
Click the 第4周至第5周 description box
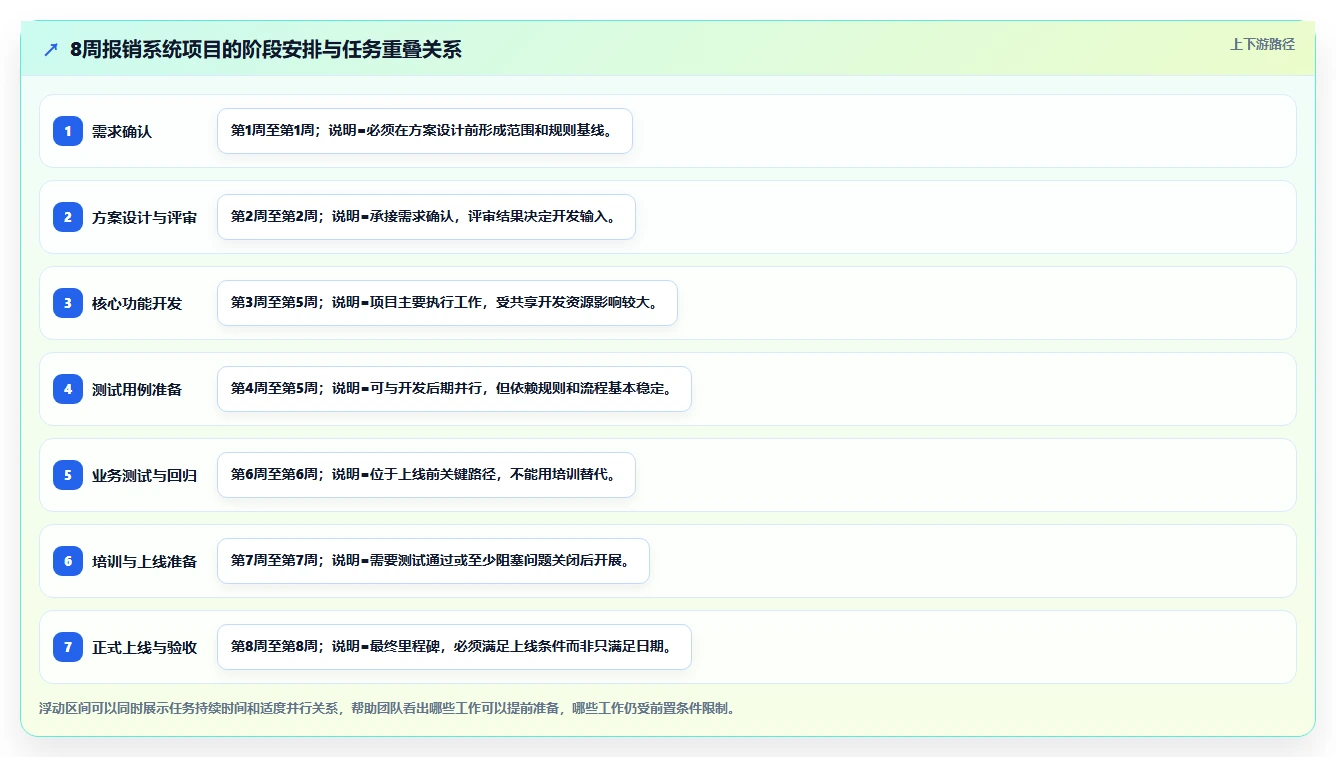pyautogui.click(x=454, y=389)
